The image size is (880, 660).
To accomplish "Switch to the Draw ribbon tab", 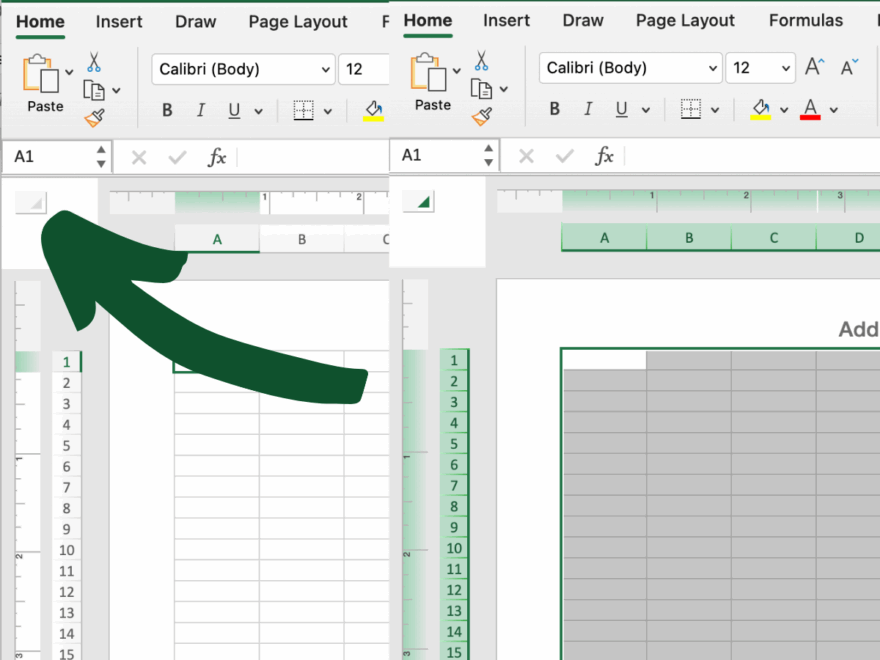I will click(x=583, y=20).
